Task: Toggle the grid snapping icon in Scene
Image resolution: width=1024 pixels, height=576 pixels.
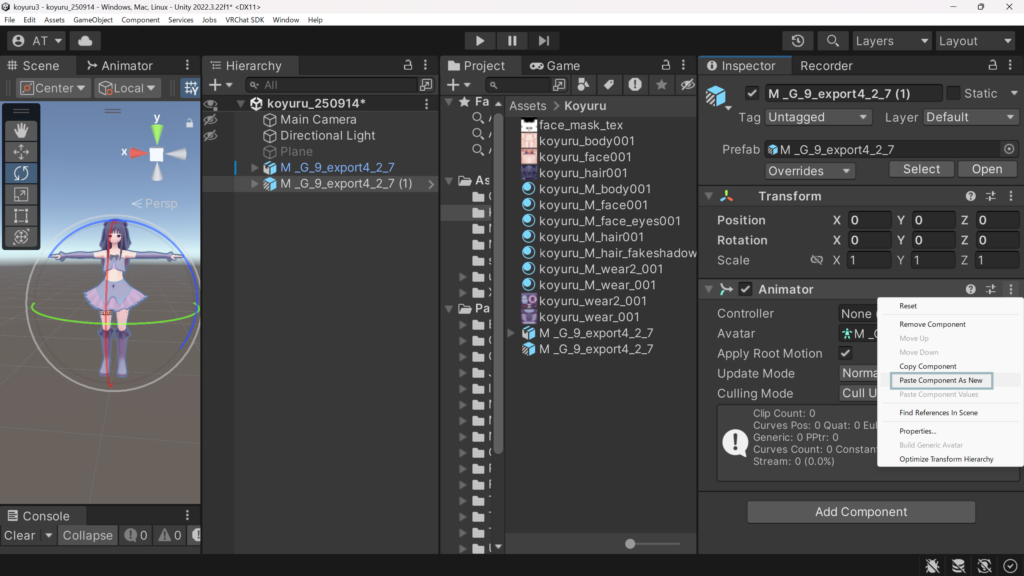Action: tap(191, 88)
